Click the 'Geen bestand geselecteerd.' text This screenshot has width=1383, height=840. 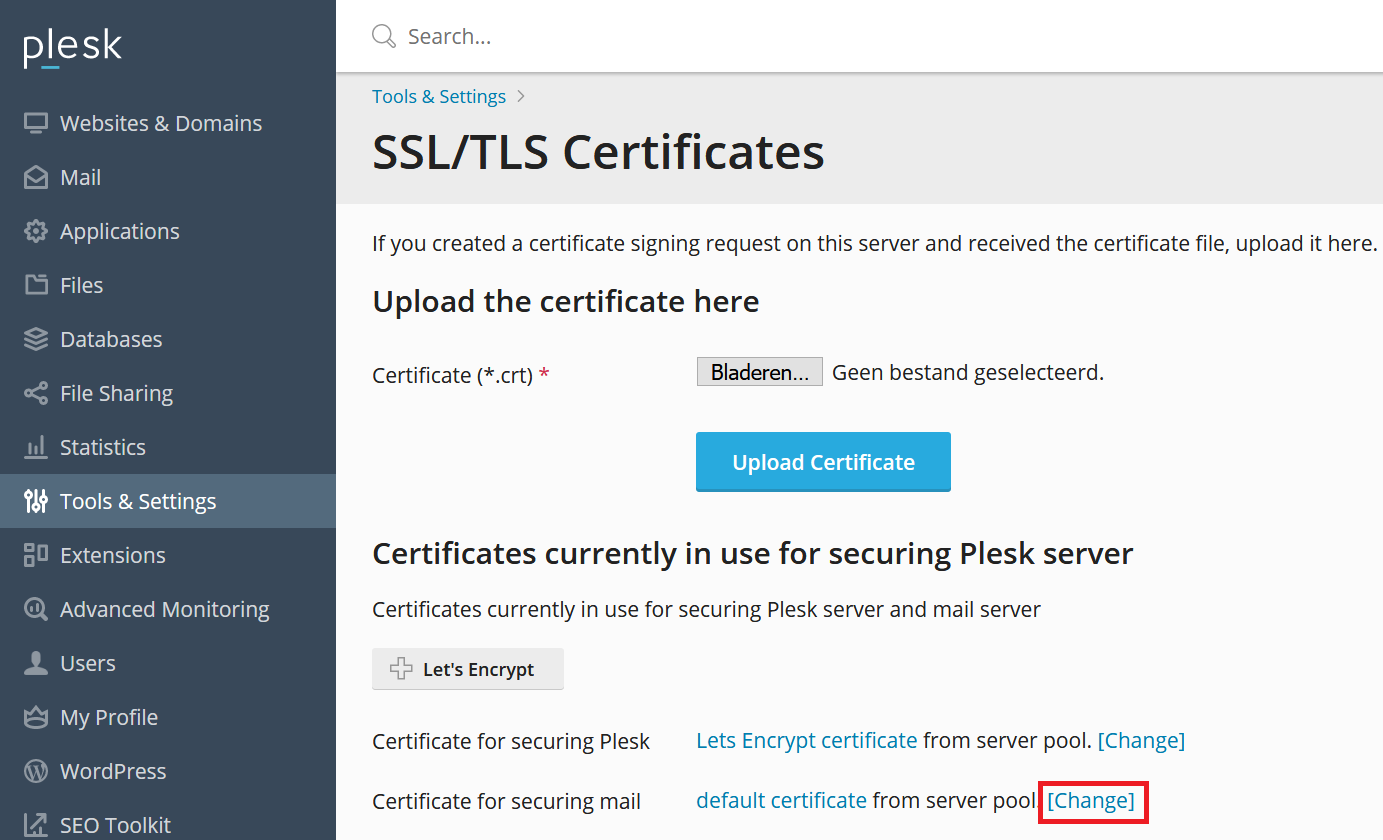click(x=968, y=373)
